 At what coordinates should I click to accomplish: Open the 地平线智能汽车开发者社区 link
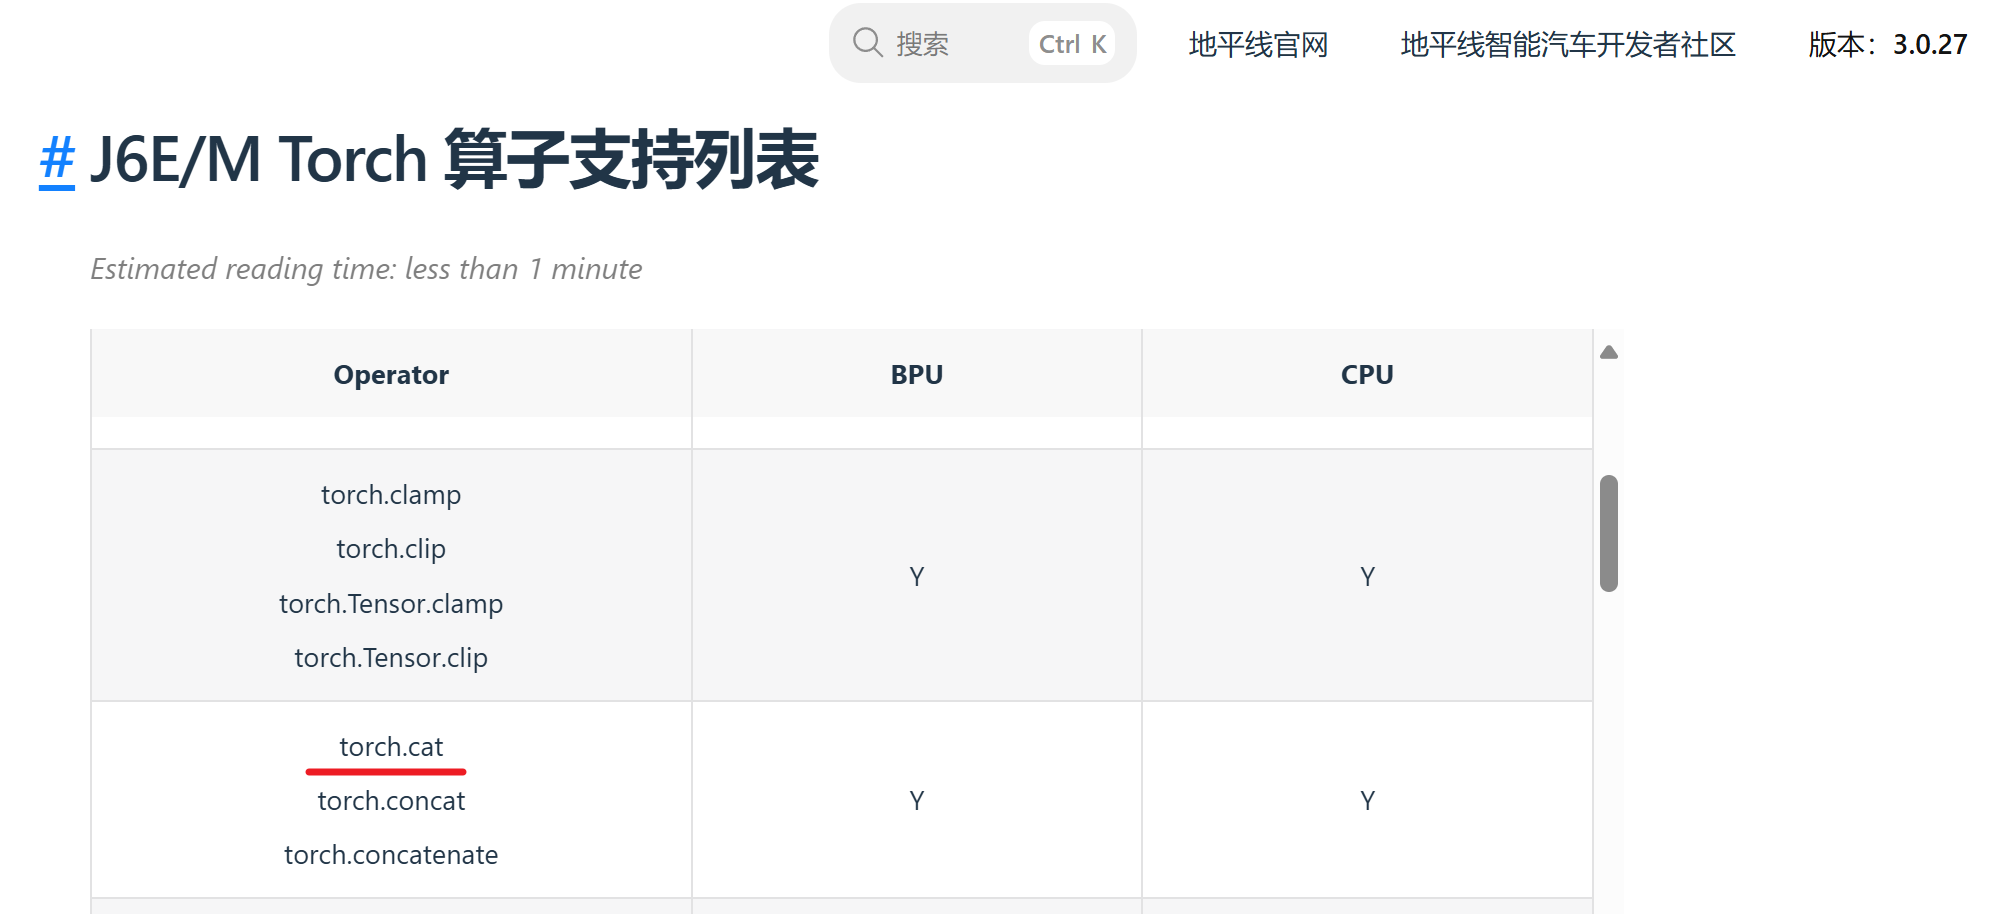1567,45
